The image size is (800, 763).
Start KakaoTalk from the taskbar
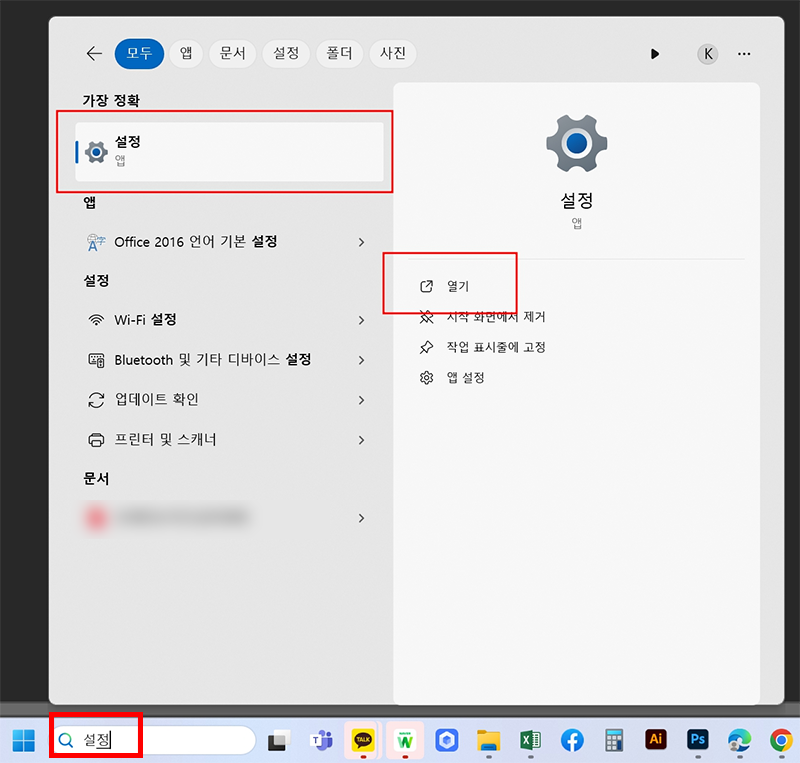coord(362,740)
